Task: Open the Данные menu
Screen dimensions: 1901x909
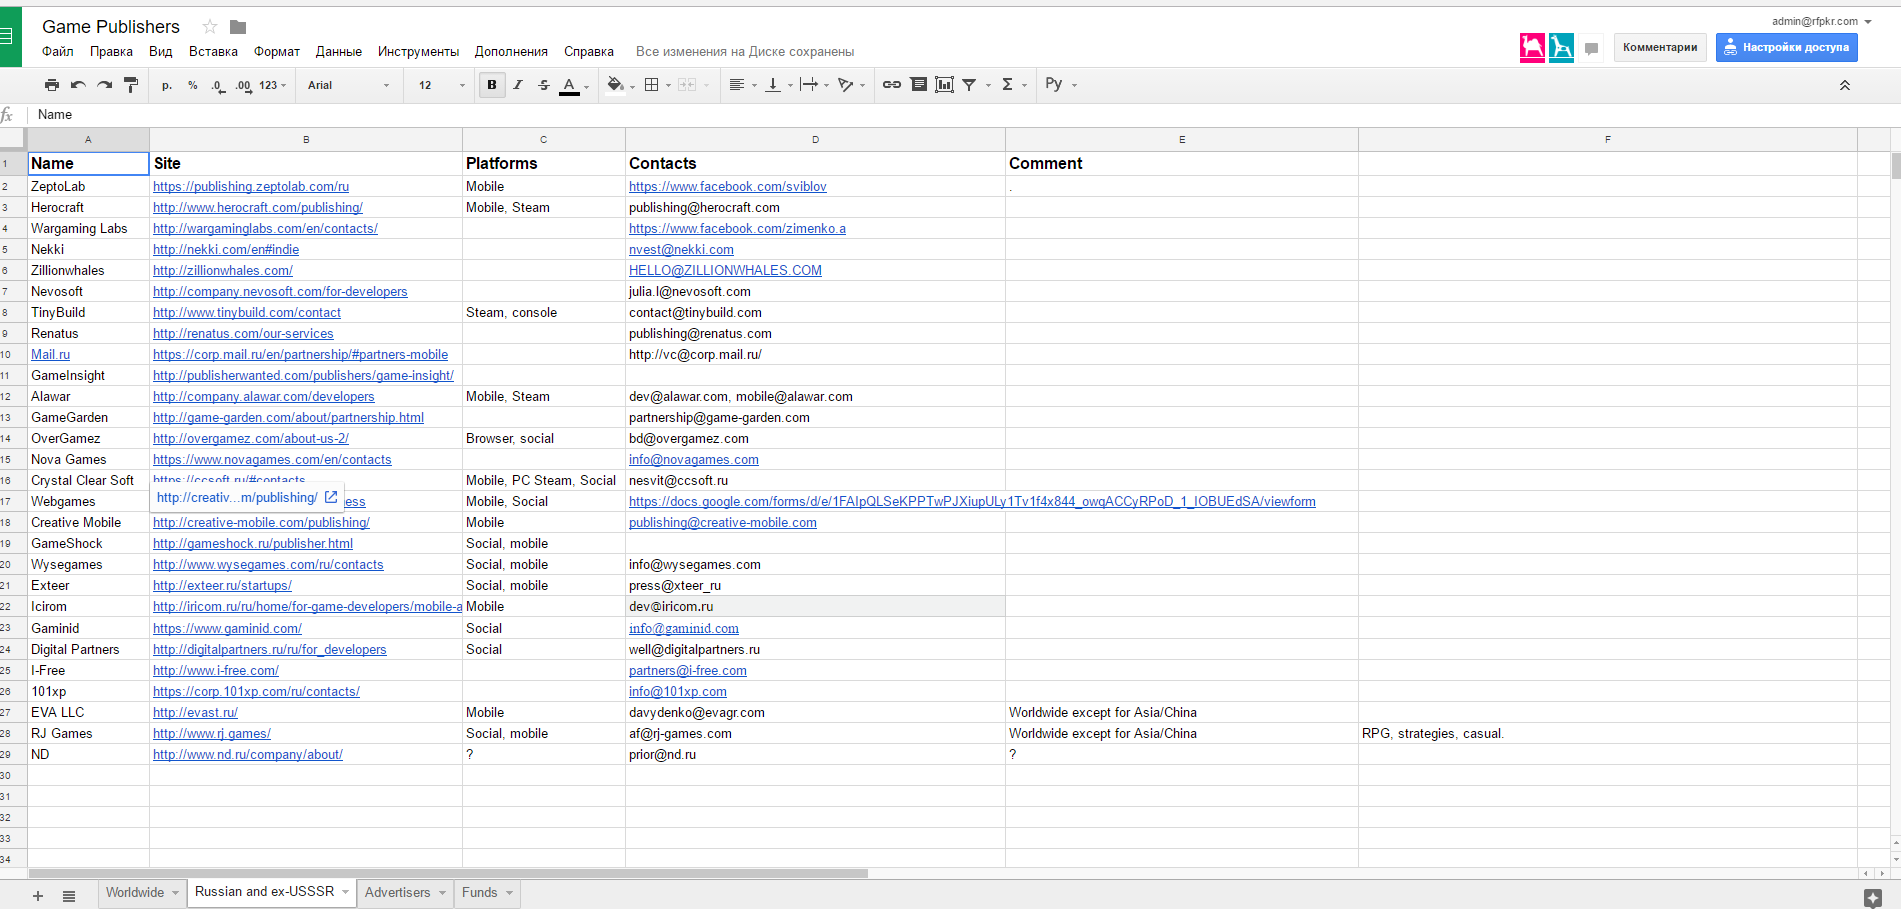Action: pyautogui.click(x=339, y=51)
